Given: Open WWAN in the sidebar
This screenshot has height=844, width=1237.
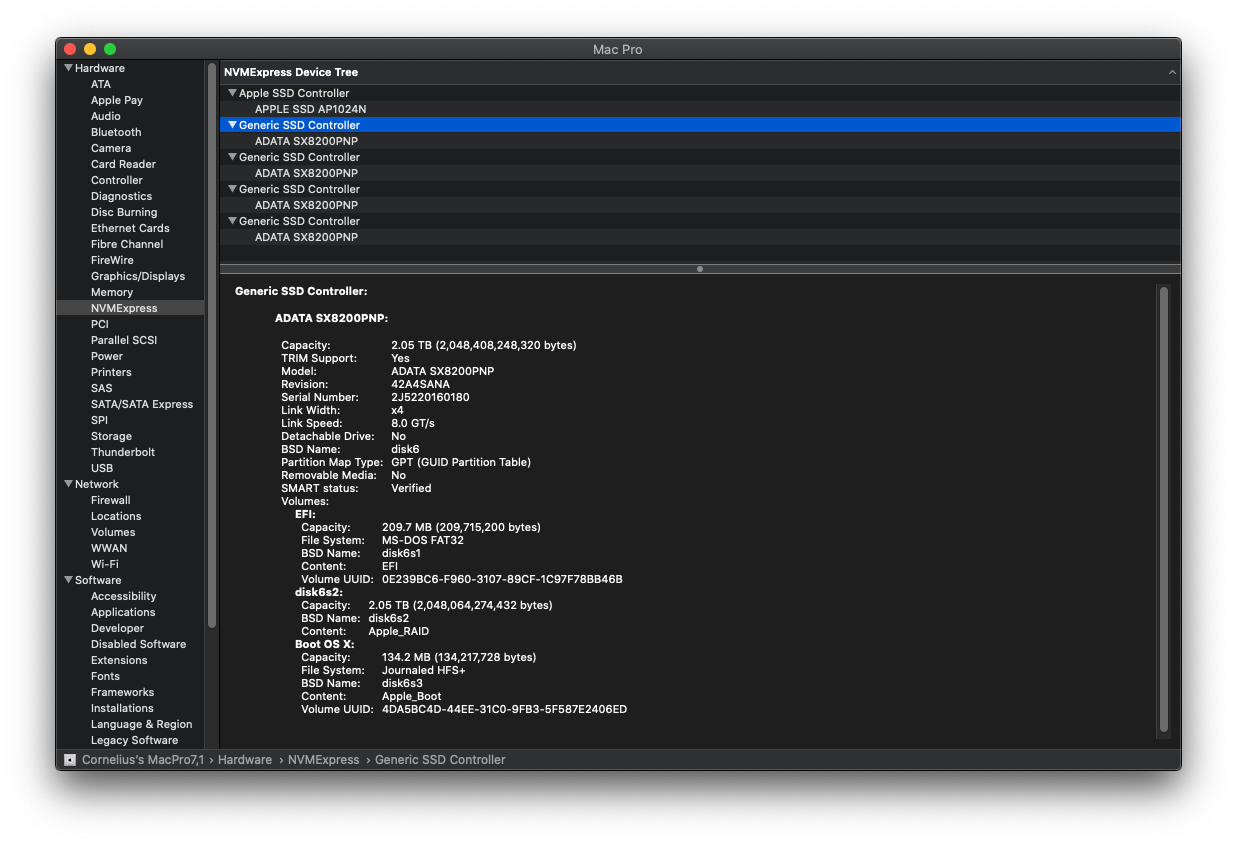Looking at the screenshot, I should [x=109, y=548].
